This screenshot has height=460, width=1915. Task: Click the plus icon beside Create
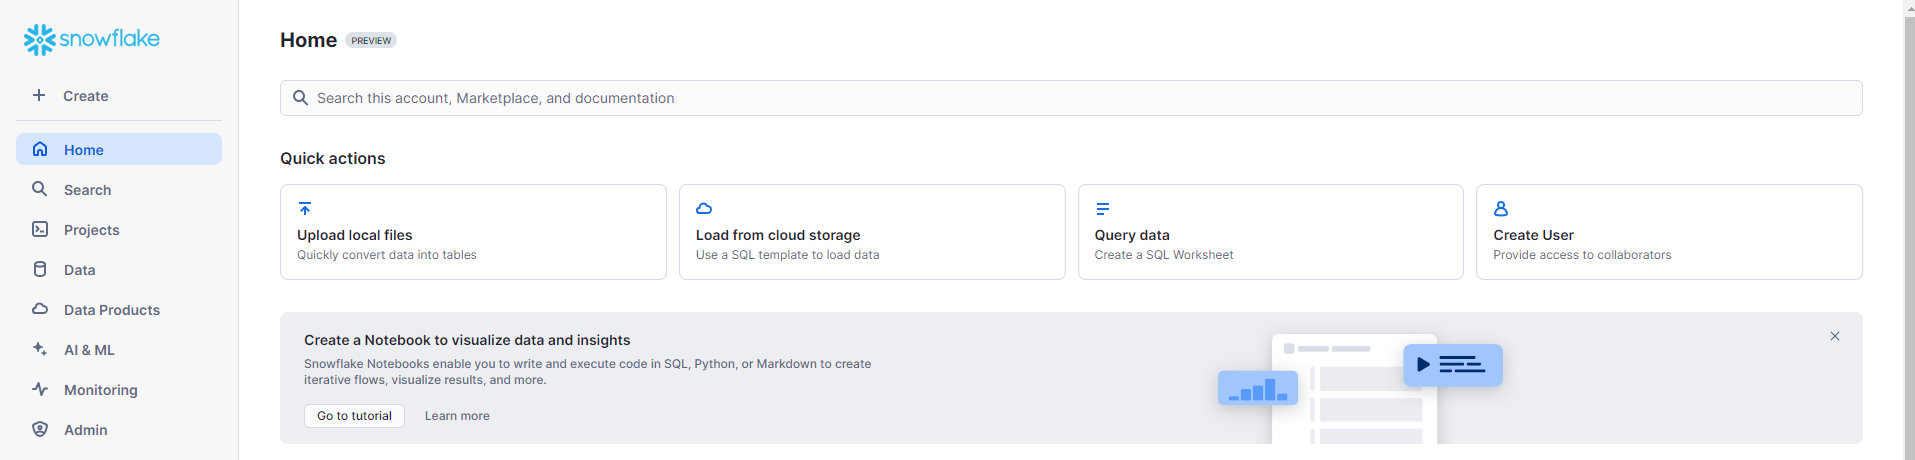tap(39, 95)
